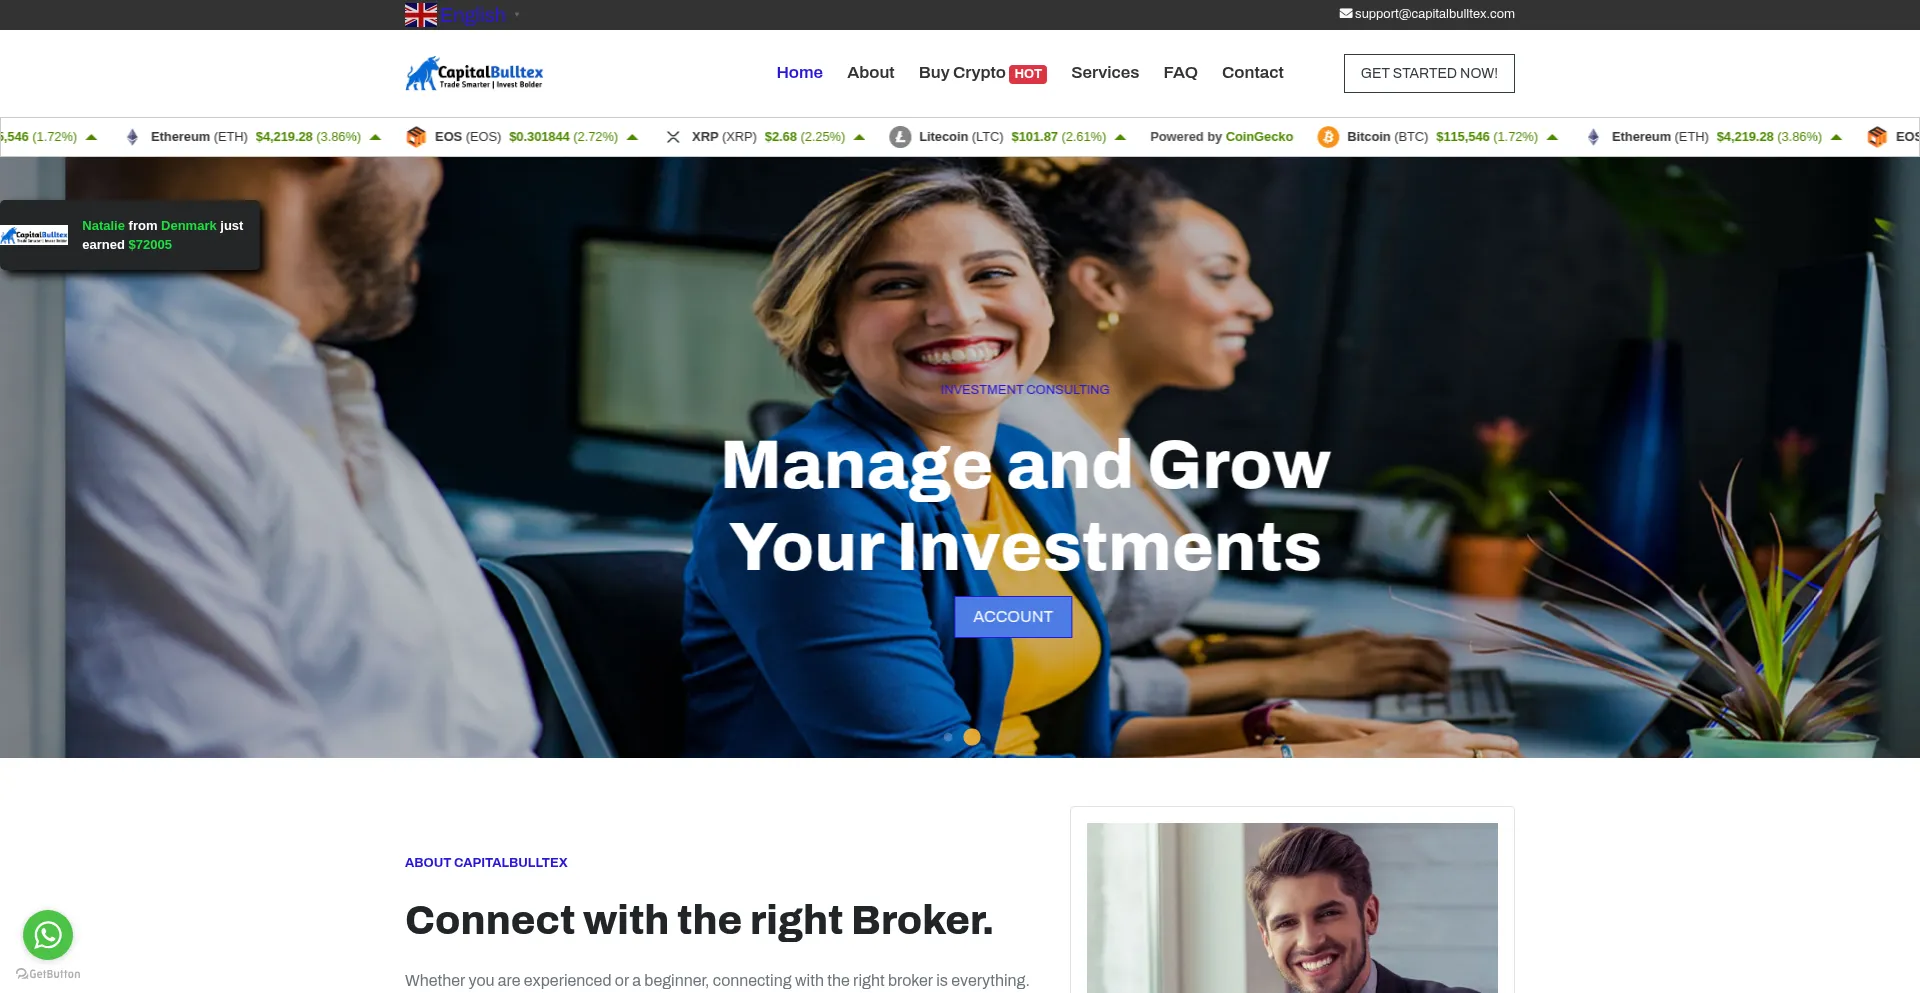This screenshot has width=1920, height=993.
Task: Go to the About page
Action: (x=870, y=73)
